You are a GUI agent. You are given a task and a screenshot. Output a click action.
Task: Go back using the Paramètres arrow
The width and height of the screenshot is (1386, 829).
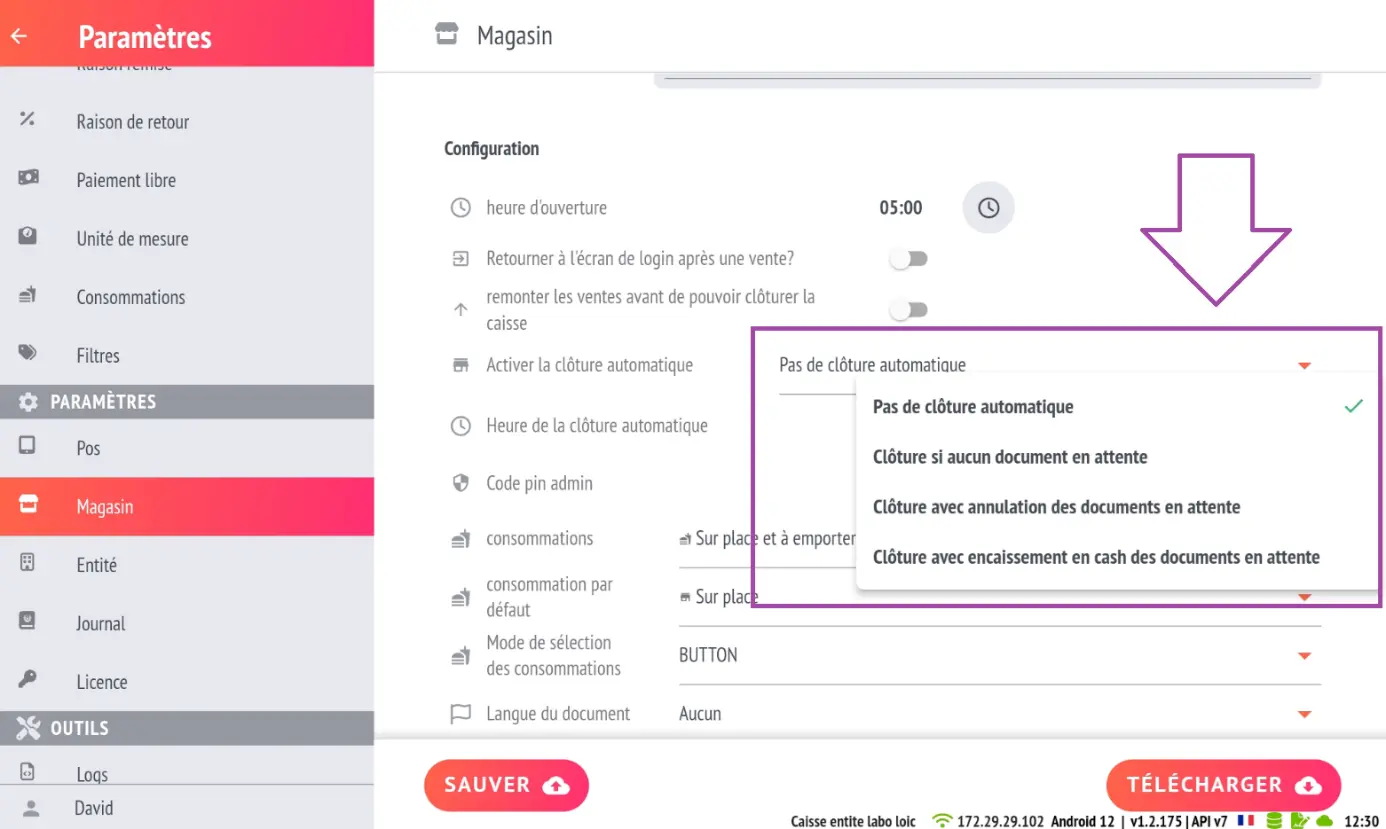point(19,37)
